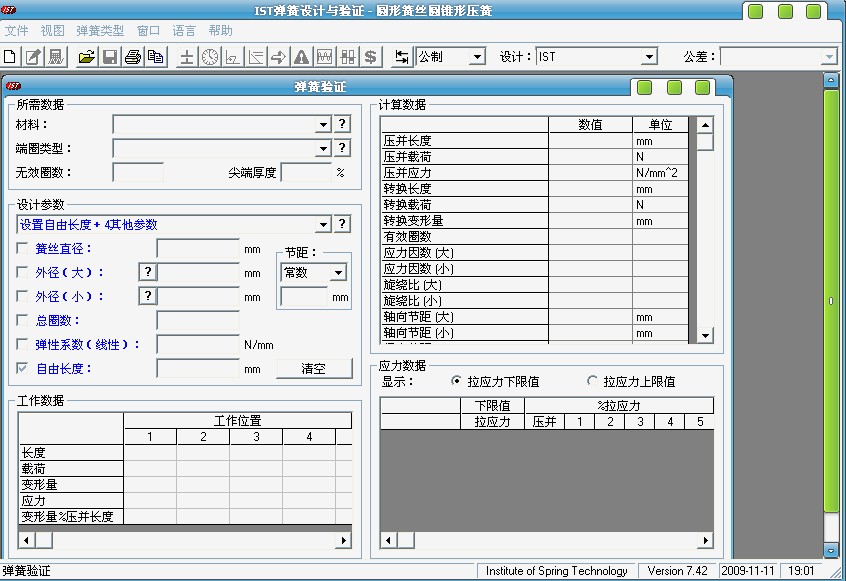
Task: Open a file with folder icon
Action: pyautogui.click(x=86, y=57)
